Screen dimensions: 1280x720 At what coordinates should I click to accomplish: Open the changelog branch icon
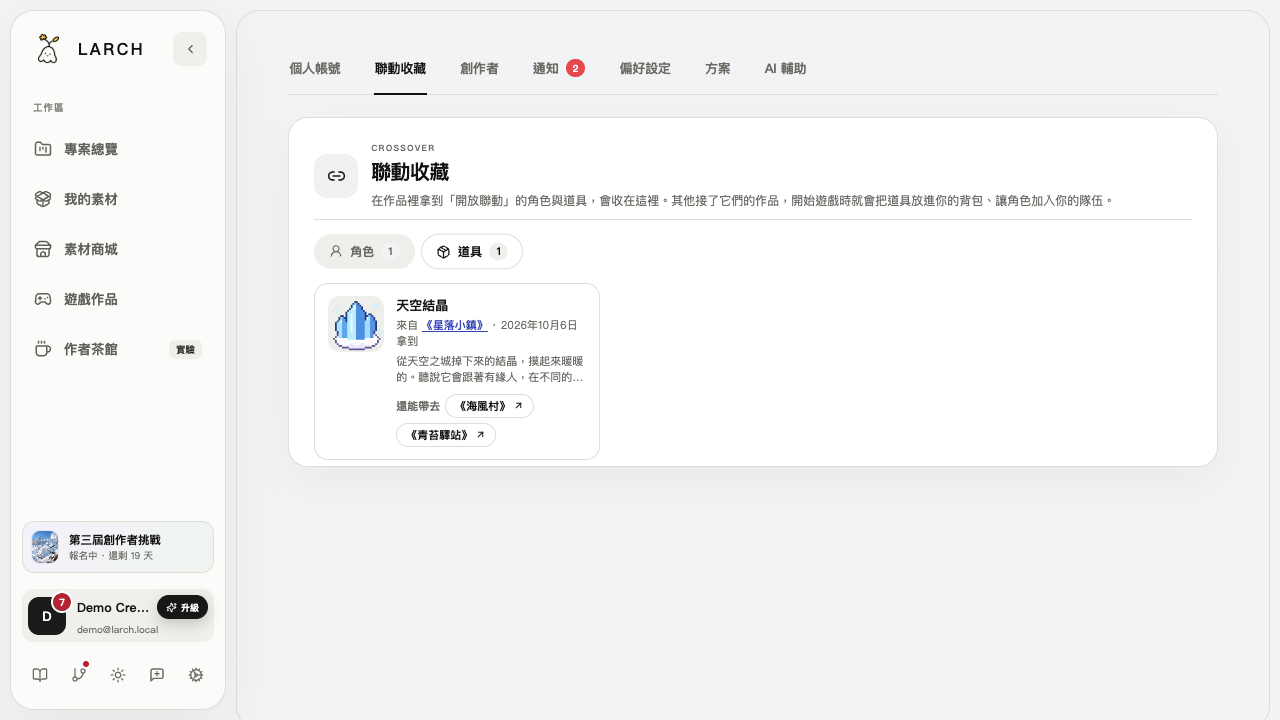coord(79,675)
